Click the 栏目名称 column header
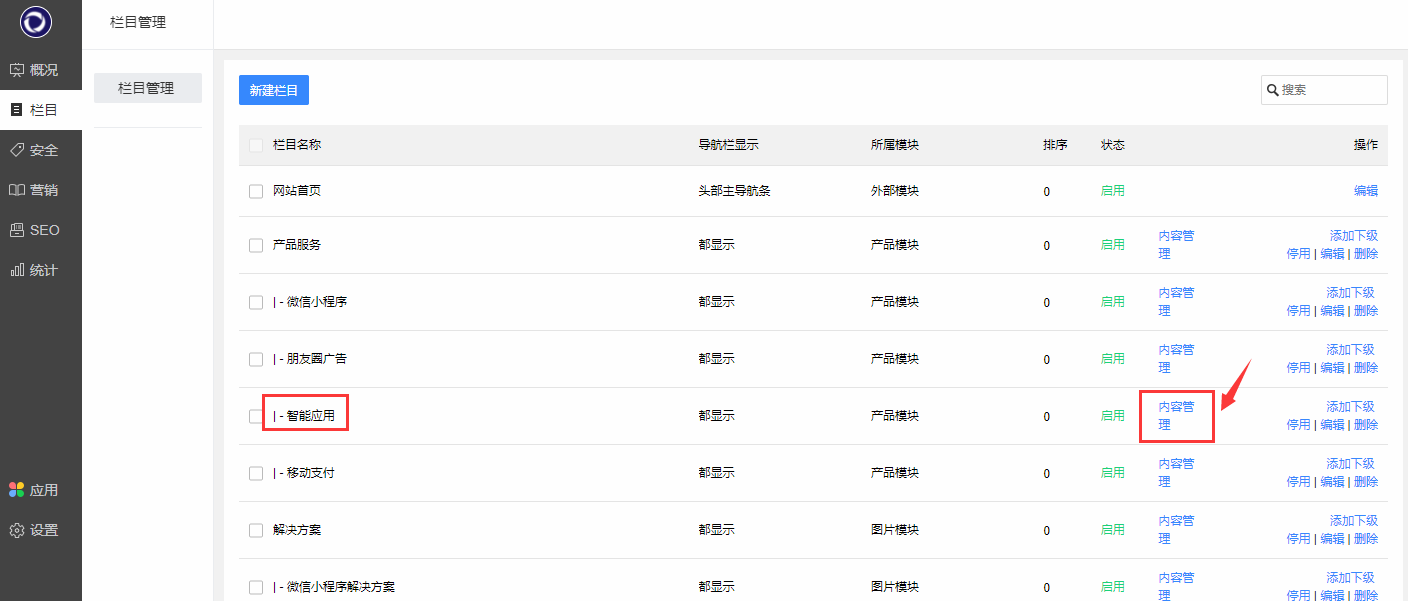The image size is (1408, 601). point(297,145)
